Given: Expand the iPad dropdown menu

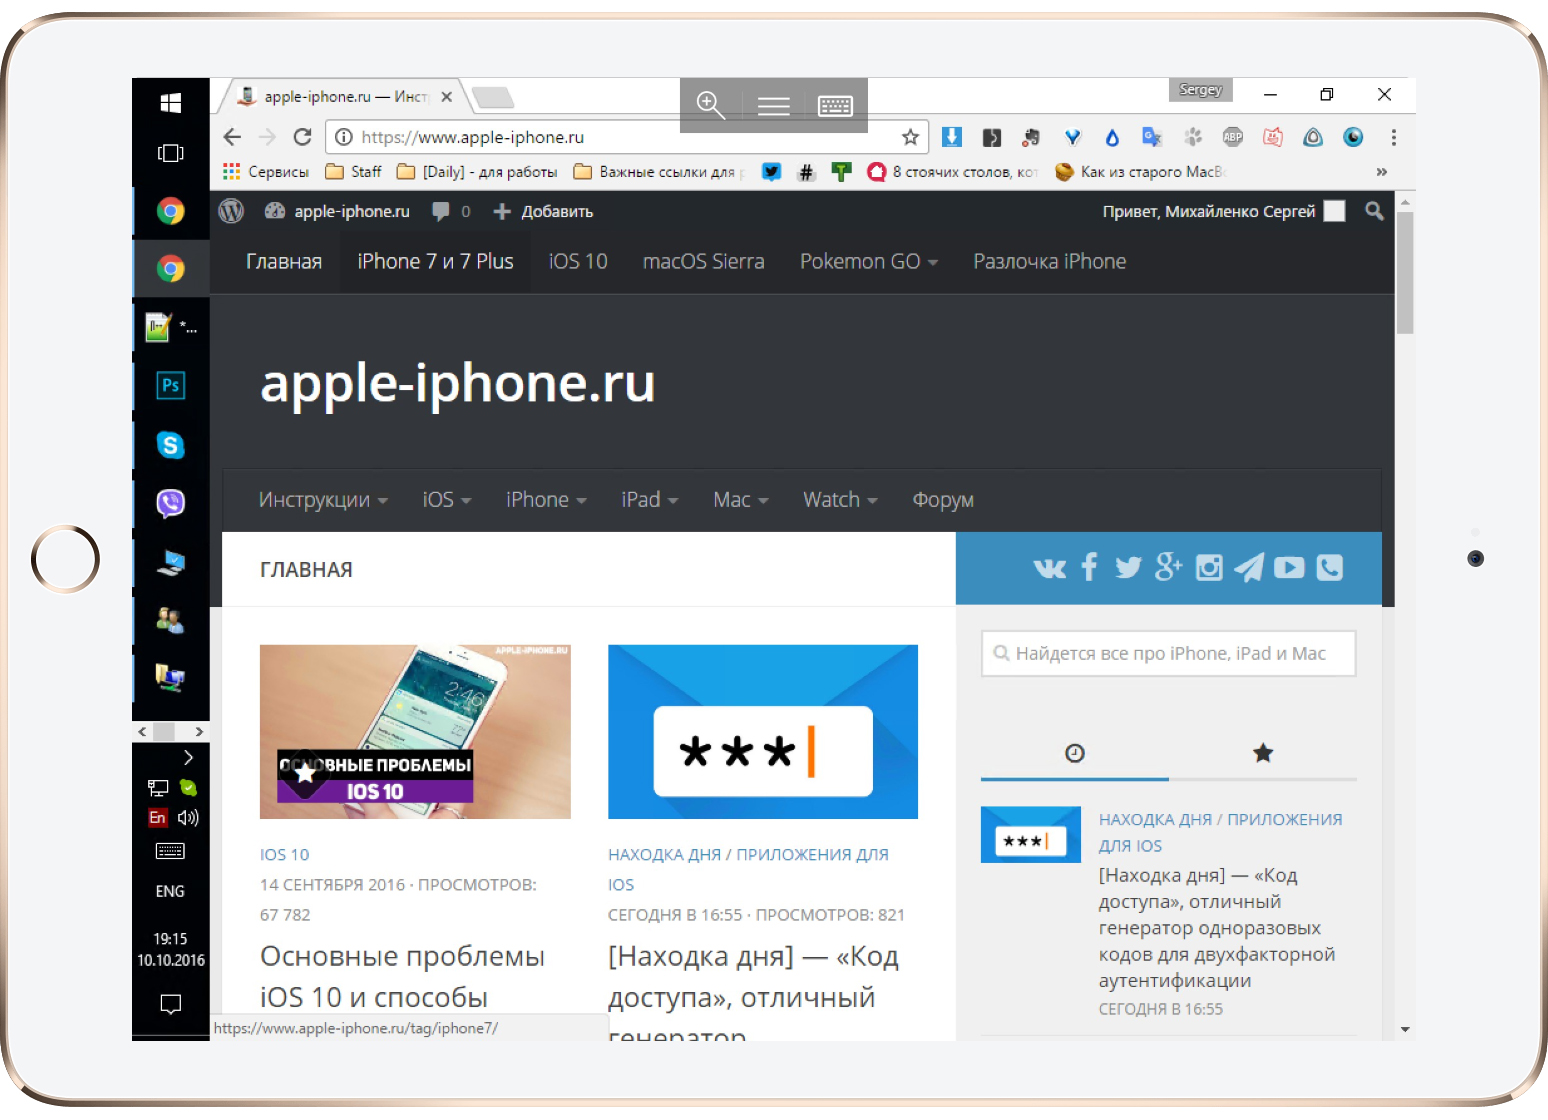Looking at the screenshot, I should pos(650,500).
